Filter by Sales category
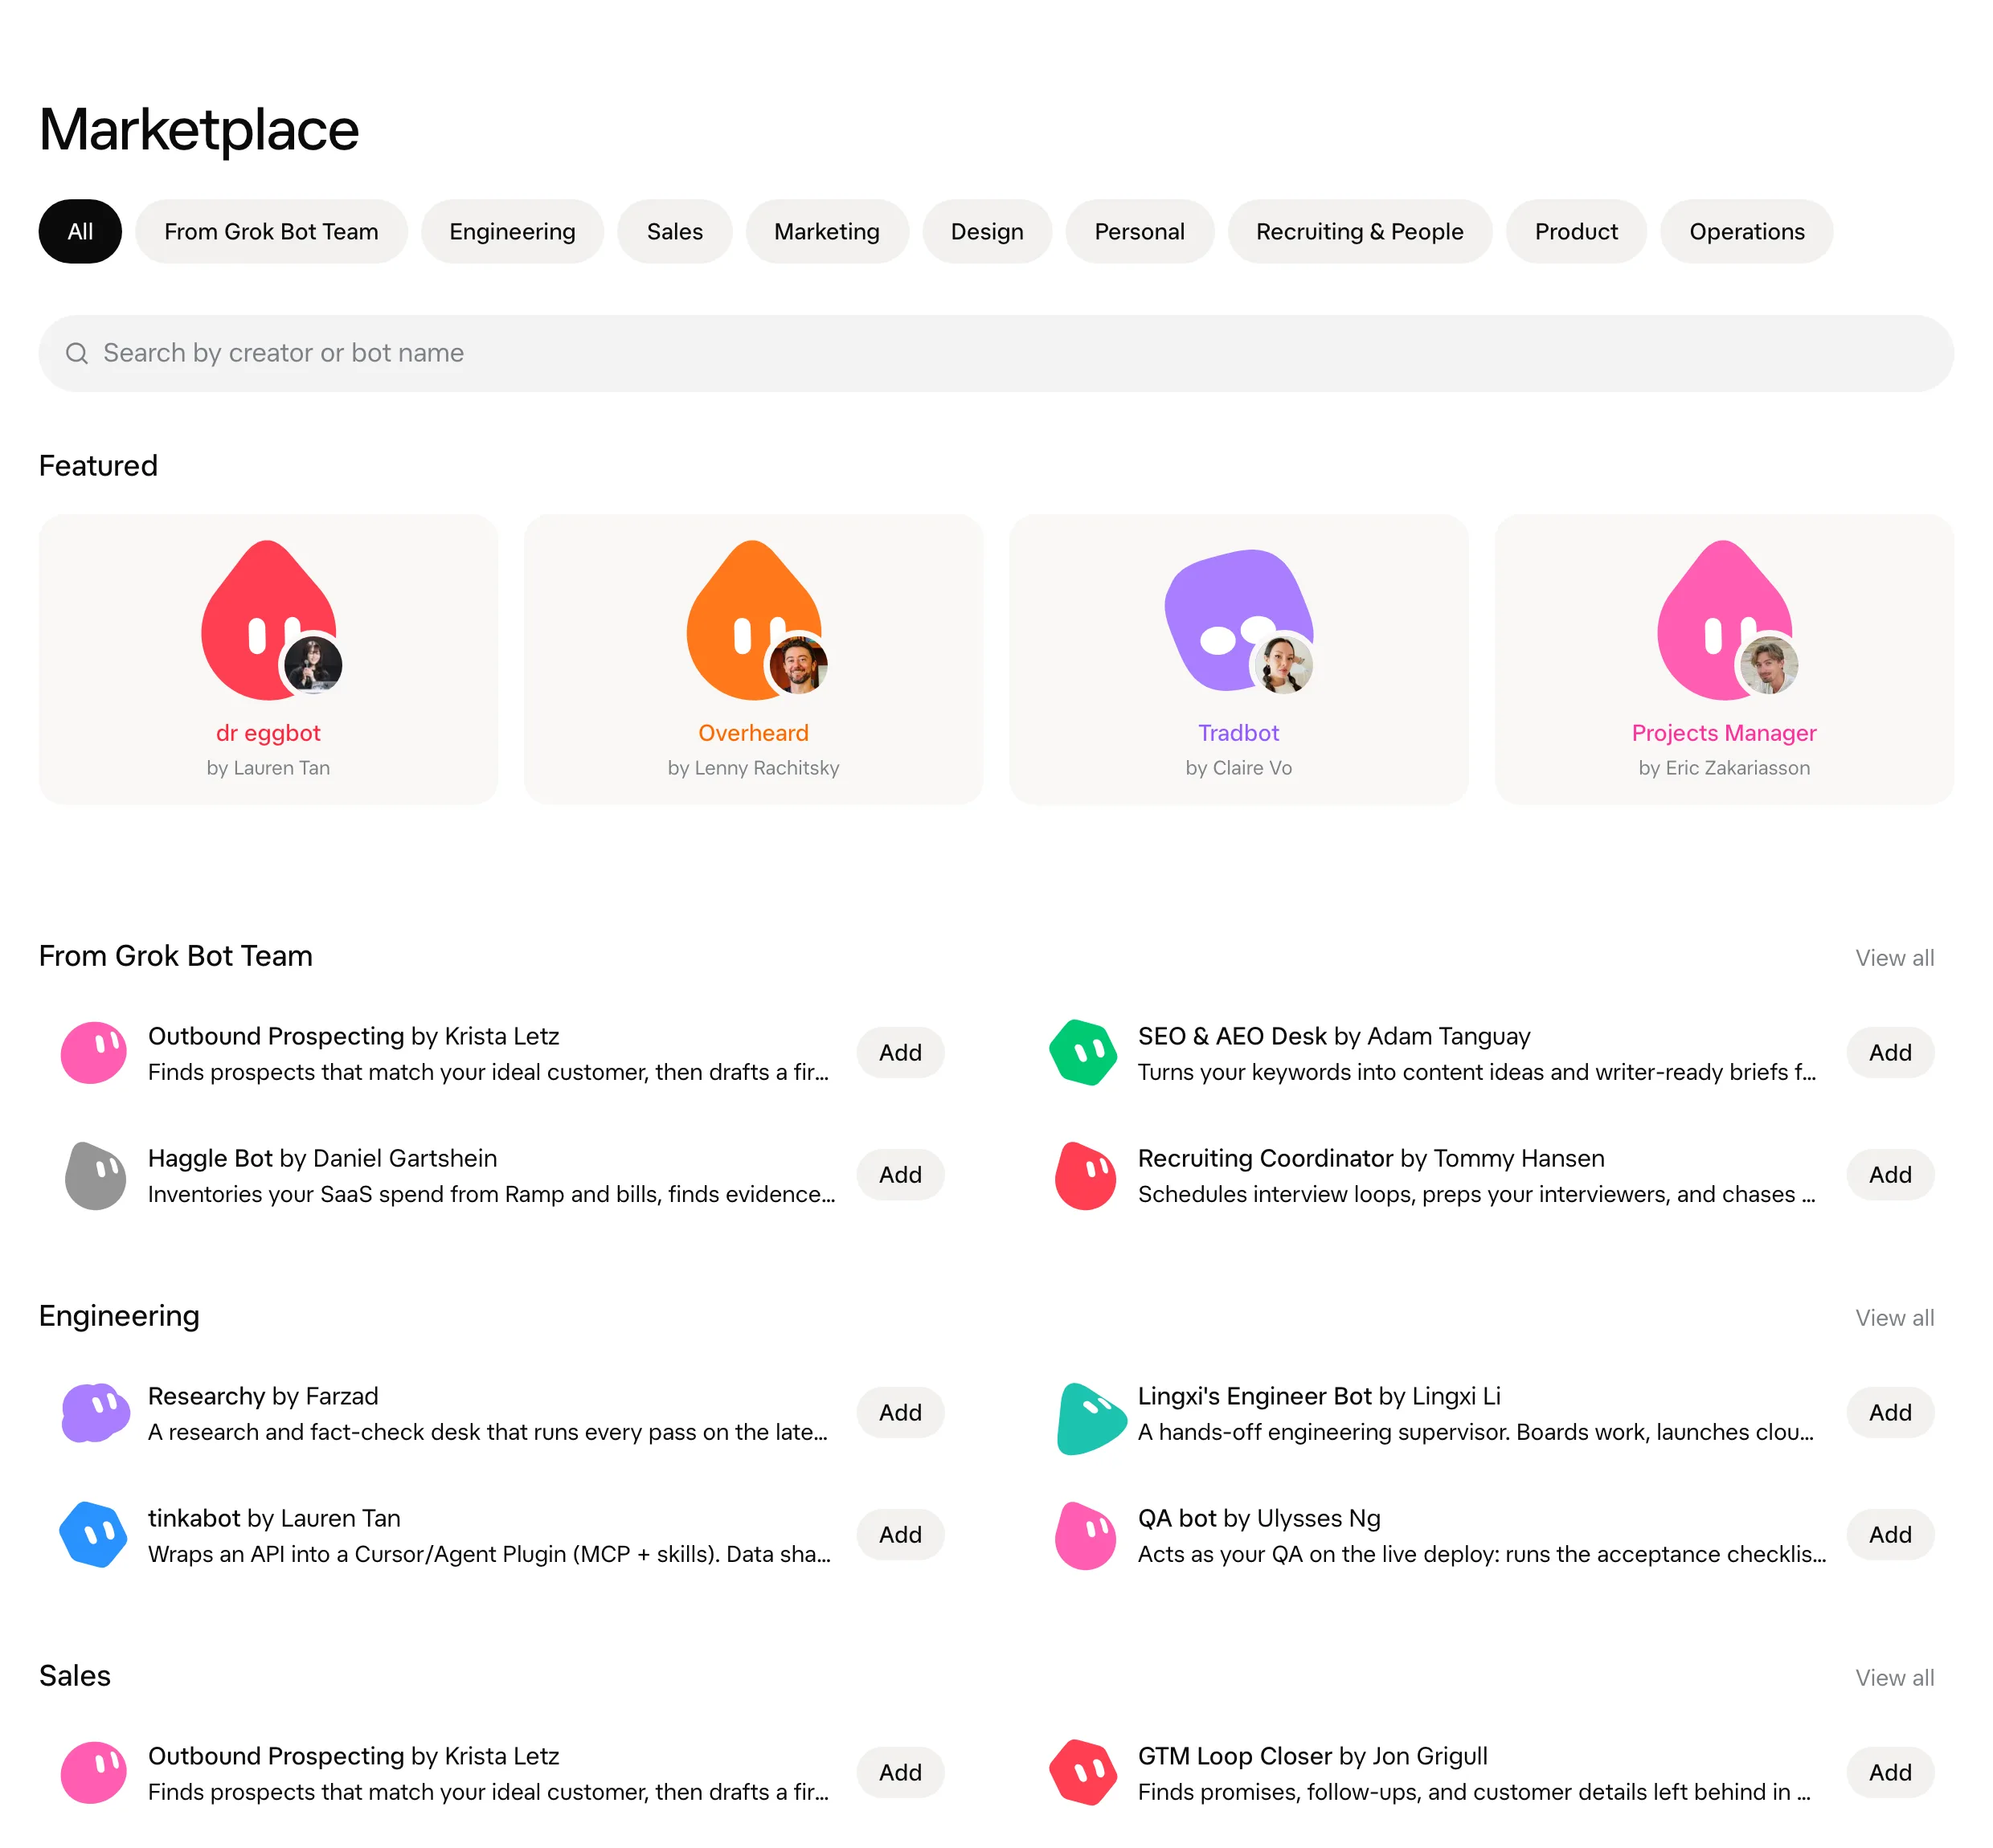Image resolution: width=1993 pixels, height=1848 pixels. [674, 231]
